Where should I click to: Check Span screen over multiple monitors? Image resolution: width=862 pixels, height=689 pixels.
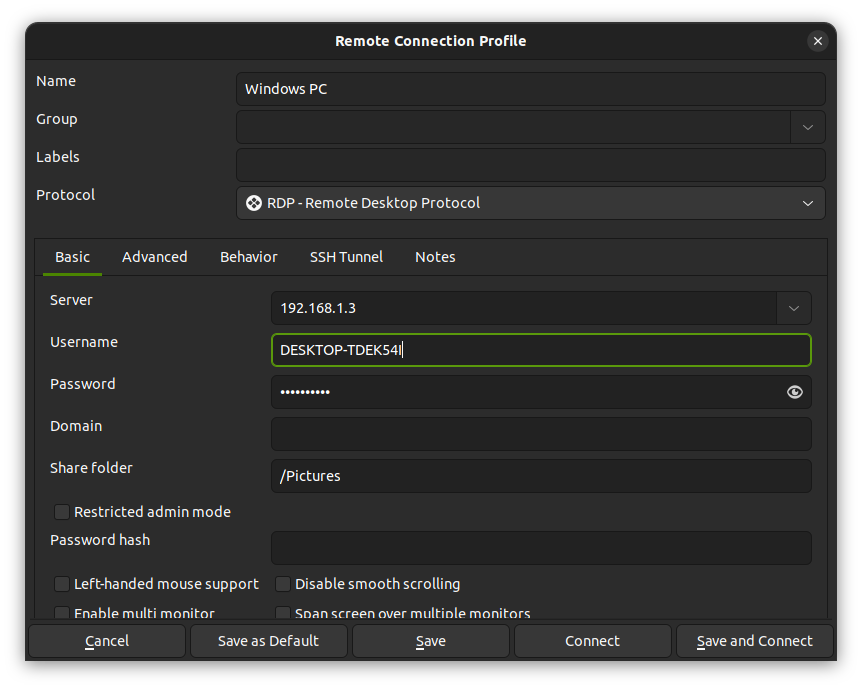click(x=282, y=613)
